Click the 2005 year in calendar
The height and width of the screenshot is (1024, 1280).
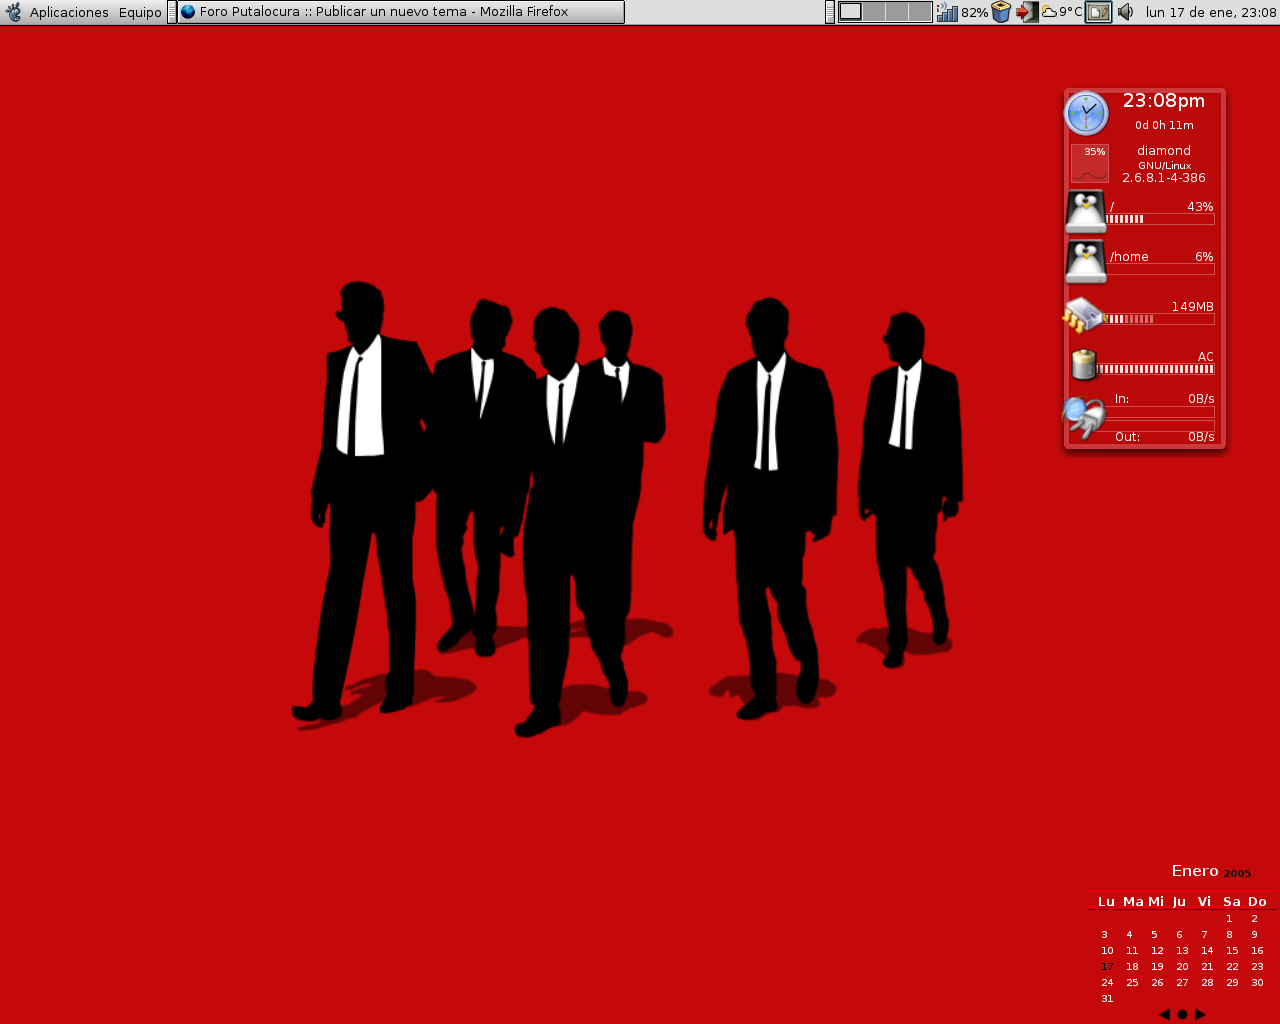point(1237,874)
